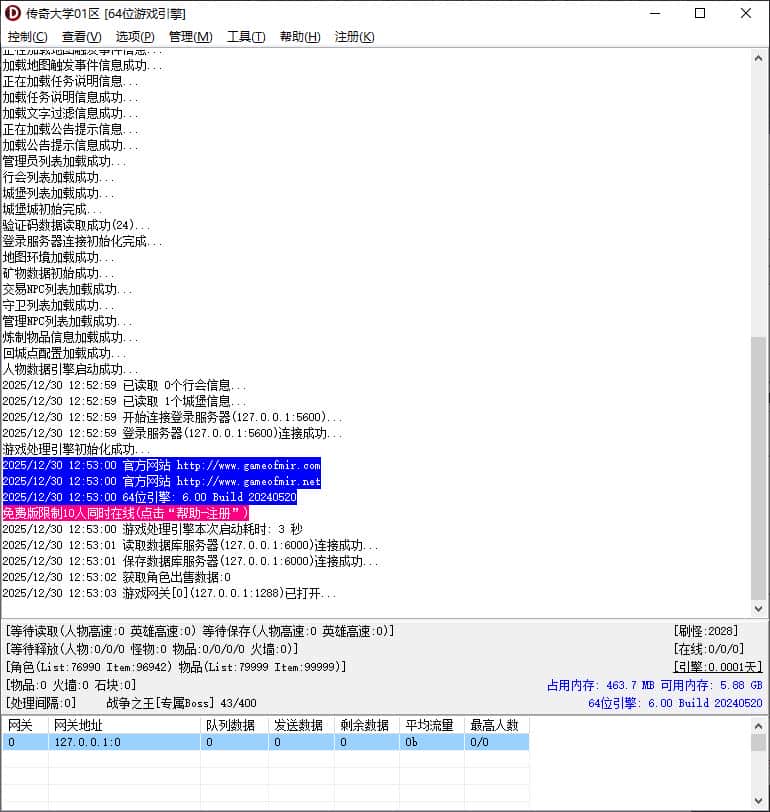Viewport: 770px width, 812px height.
Task: Click log line 已读取 1个城堡信息
Action: tap(124, 401)
